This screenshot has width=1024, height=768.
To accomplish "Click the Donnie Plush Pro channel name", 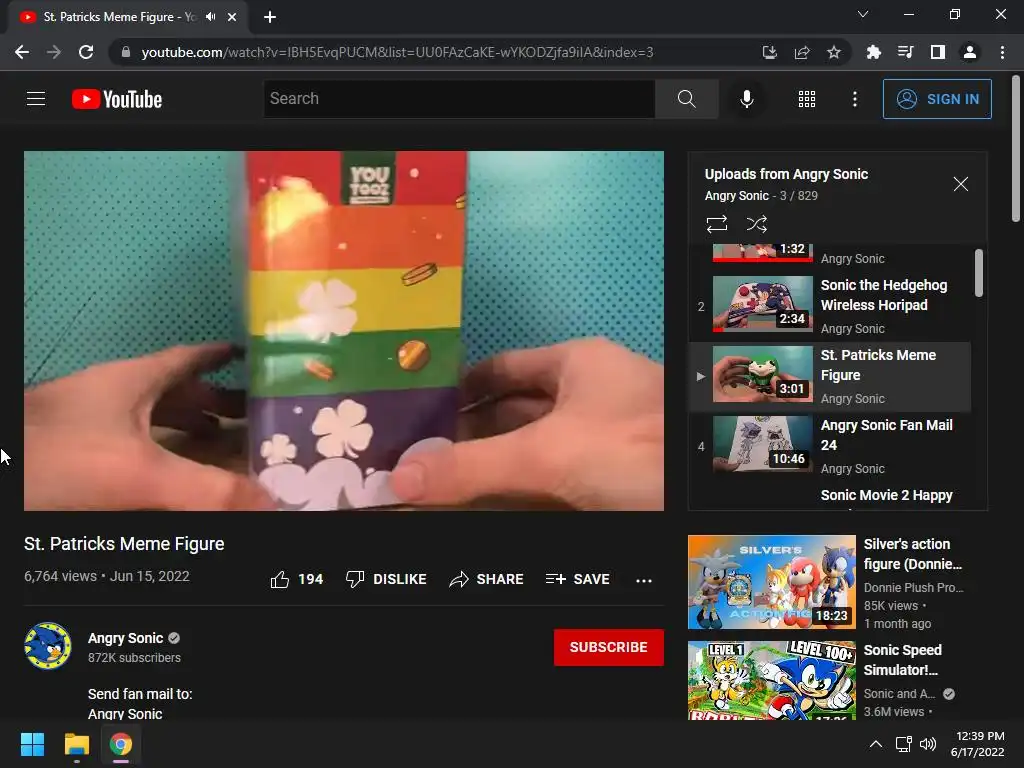I will pyautogui.click(x=913, y=587).
